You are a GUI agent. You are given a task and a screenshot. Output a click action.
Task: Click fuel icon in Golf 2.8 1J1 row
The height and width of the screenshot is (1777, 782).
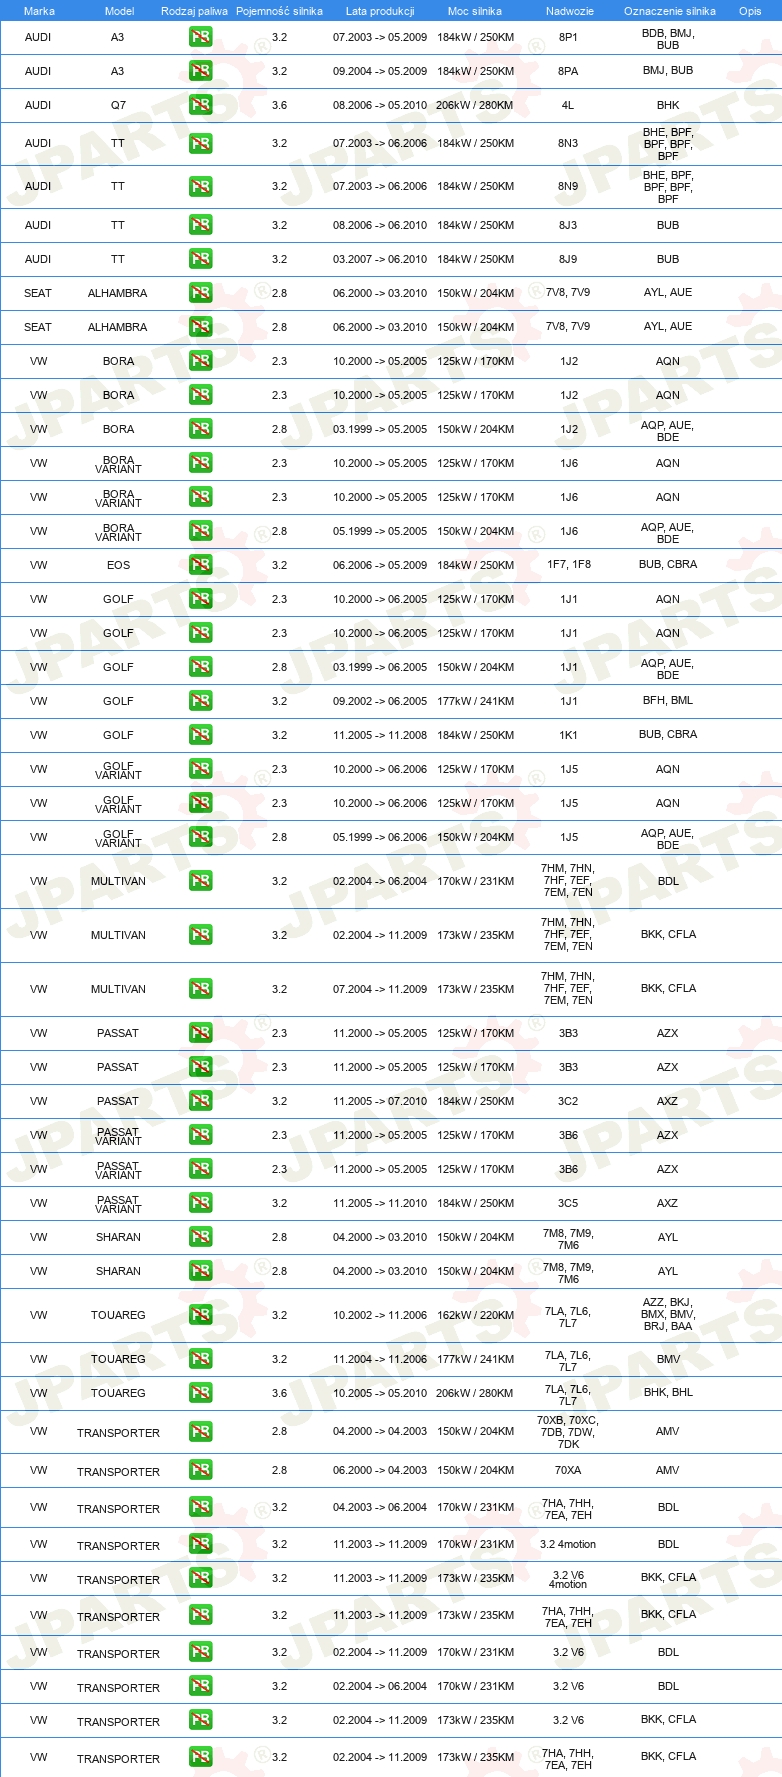coord(200,667)
